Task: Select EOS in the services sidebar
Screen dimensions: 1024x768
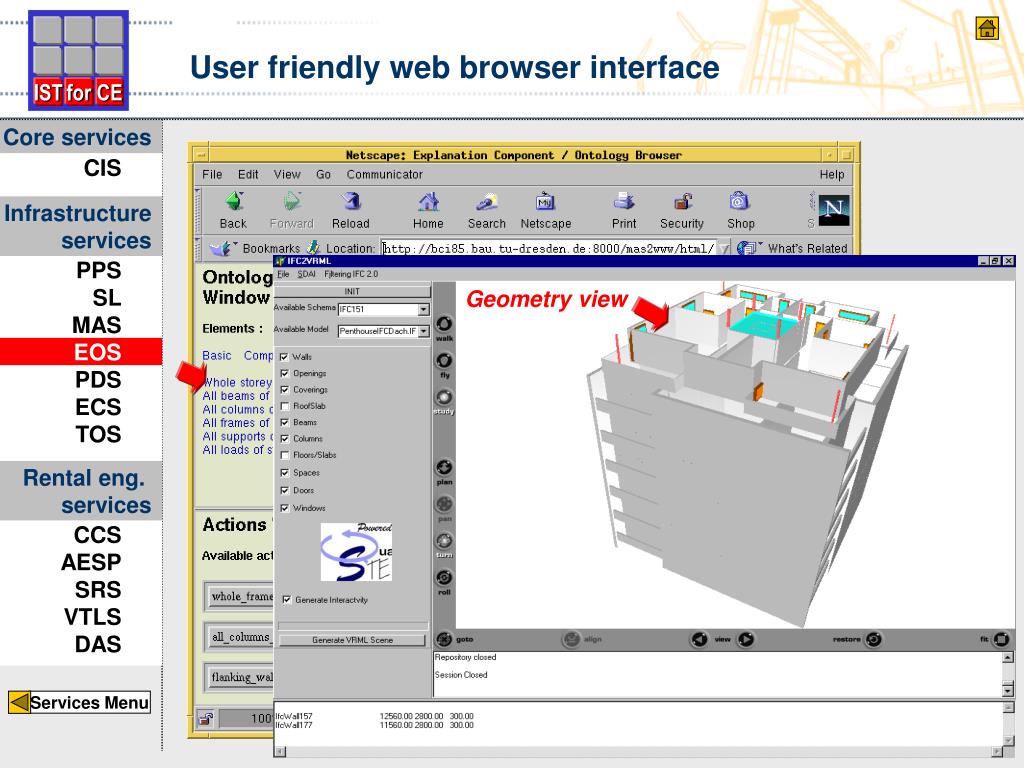Action: (x=81, y=351)
